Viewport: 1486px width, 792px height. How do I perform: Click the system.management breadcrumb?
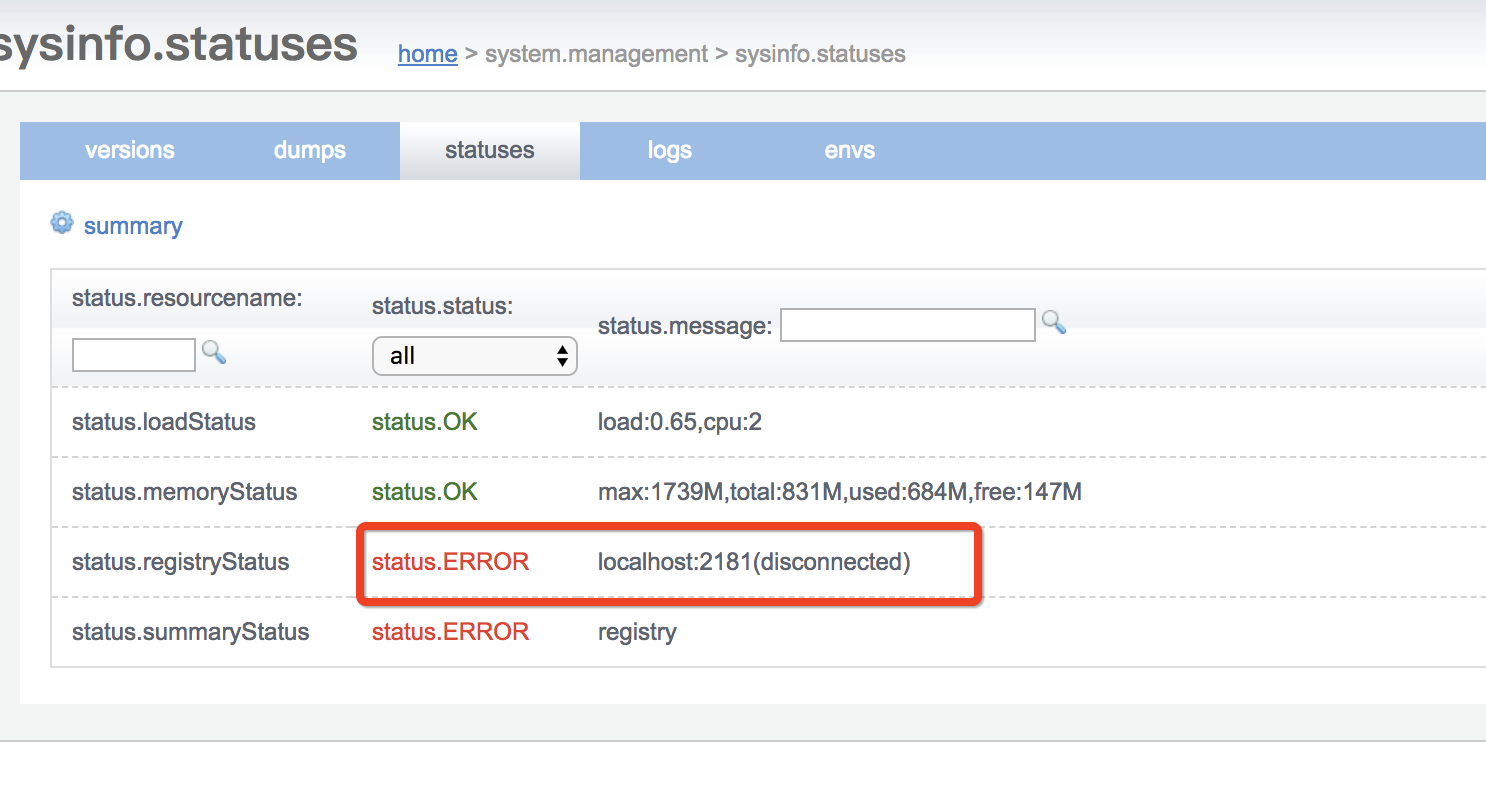coord(596,54)
